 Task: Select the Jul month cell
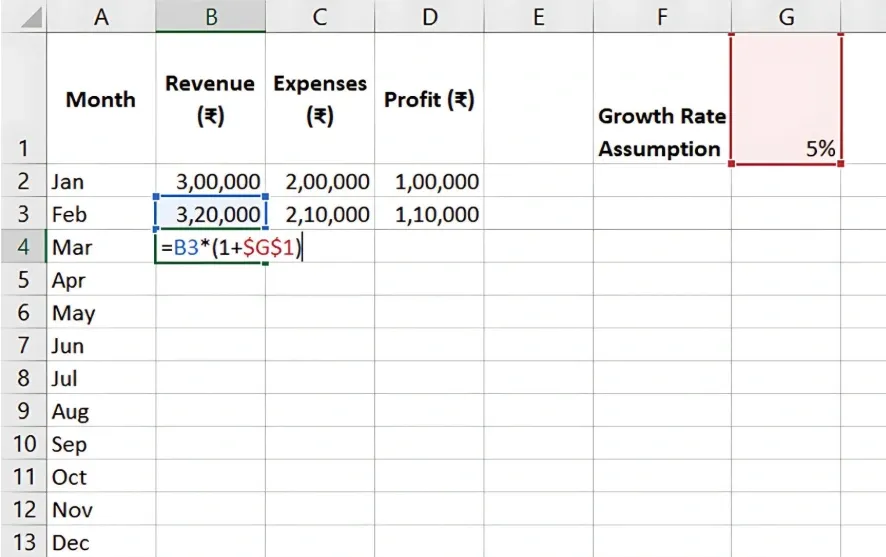click(101, 379)
